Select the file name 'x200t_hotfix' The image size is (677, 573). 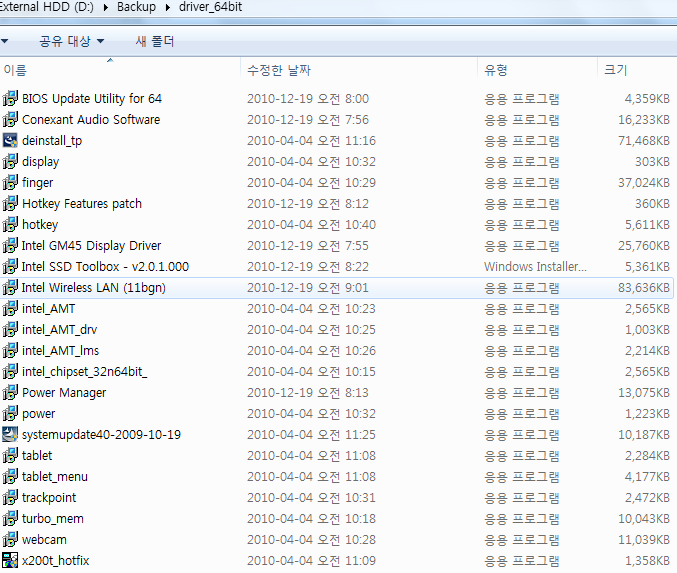[x=56, y=560]
